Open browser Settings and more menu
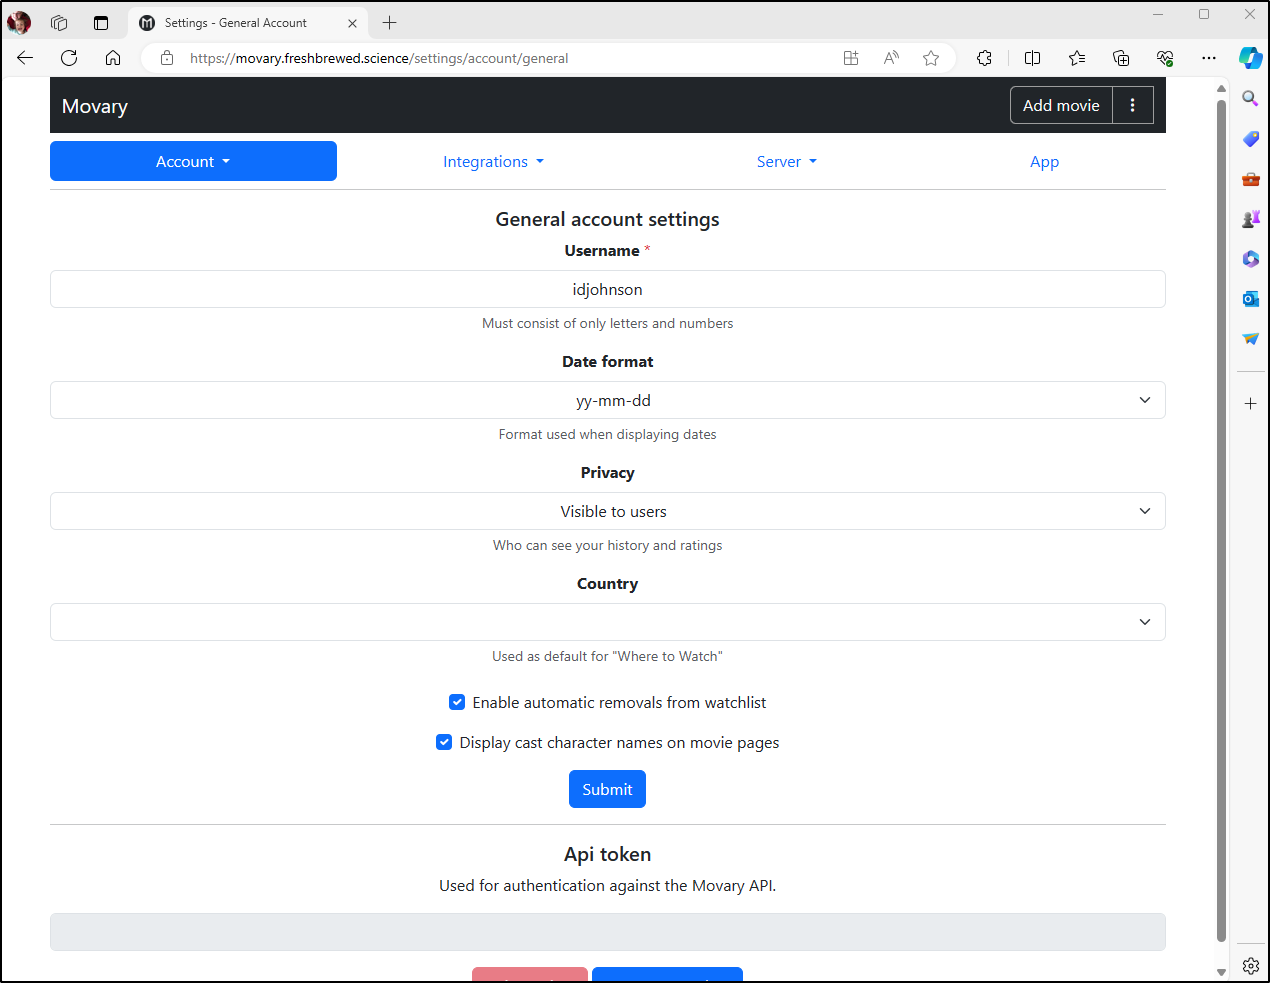Screen dimensions: 1270x983 (x=1209, y=58)
